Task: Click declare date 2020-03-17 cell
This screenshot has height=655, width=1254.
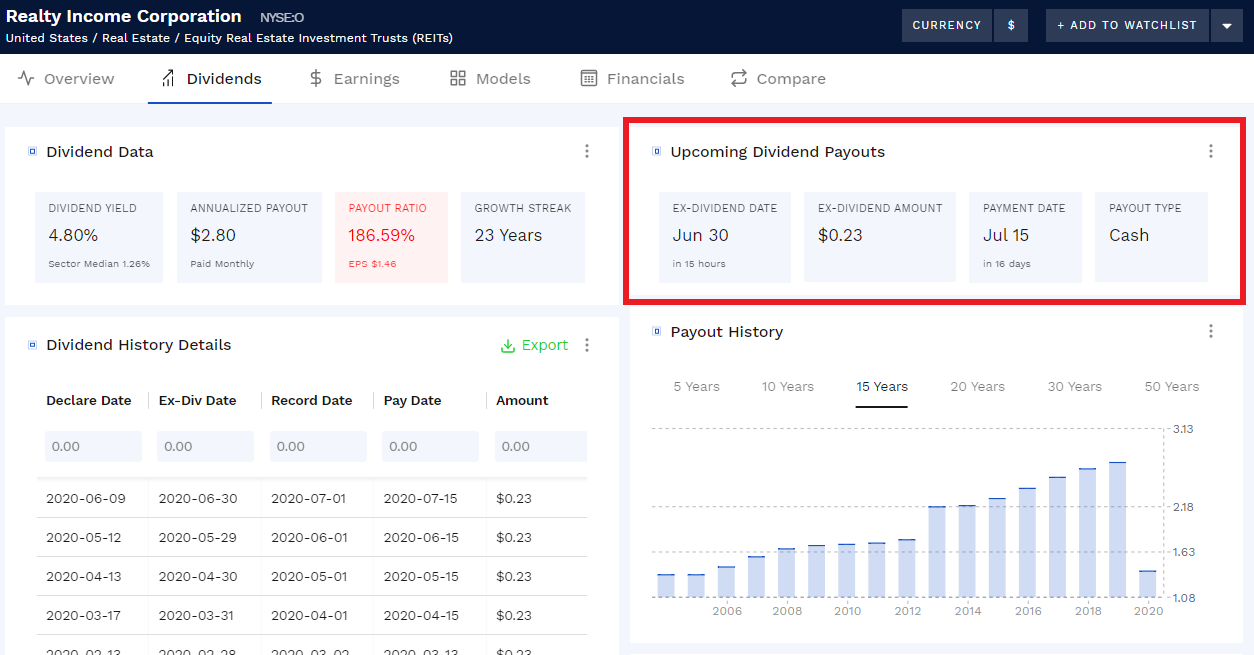Action: [84, 616]
